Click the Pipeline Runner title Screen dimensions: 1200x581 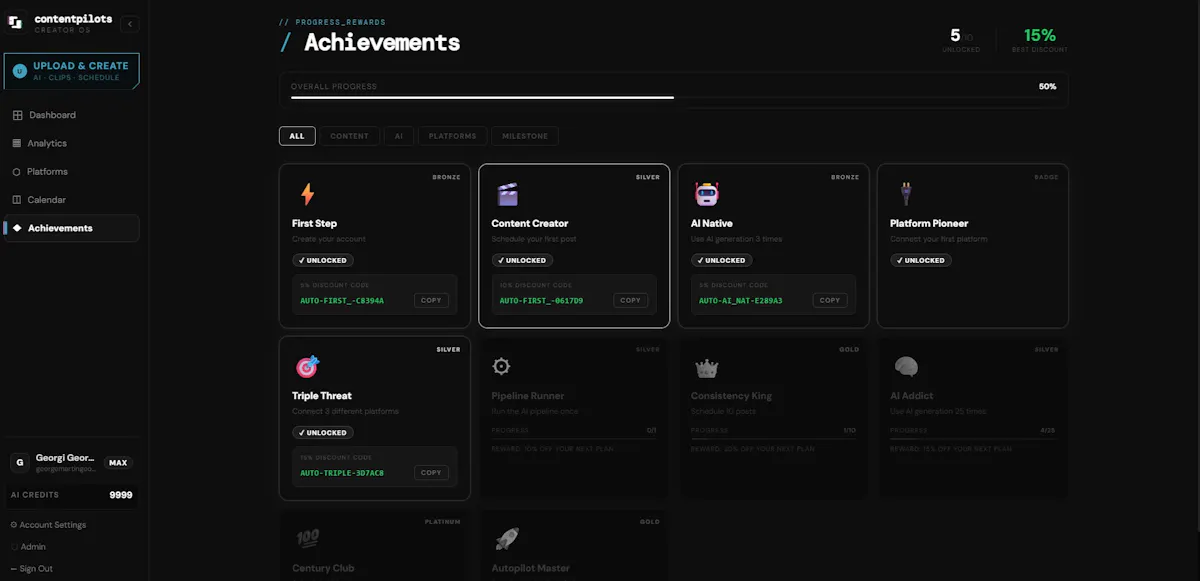pyautogui.click(x=528, y=396)
